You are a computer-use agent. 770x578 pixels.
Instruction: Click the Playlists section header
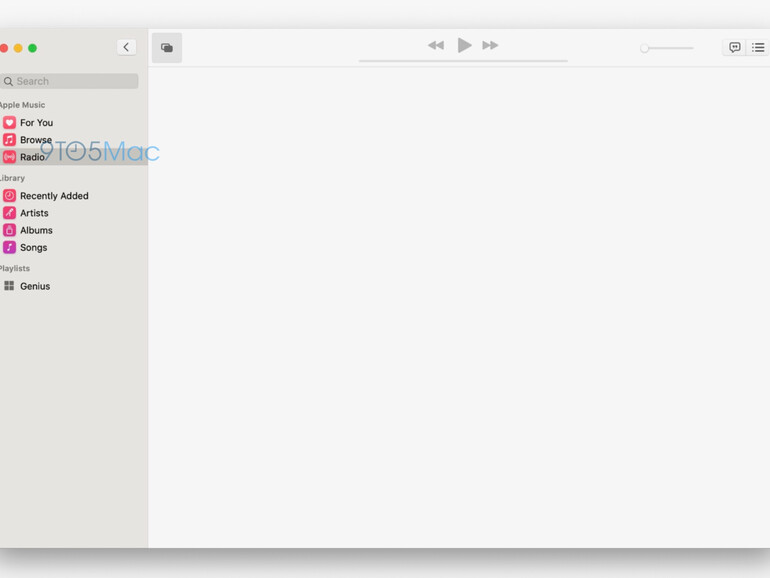[15, 268]
